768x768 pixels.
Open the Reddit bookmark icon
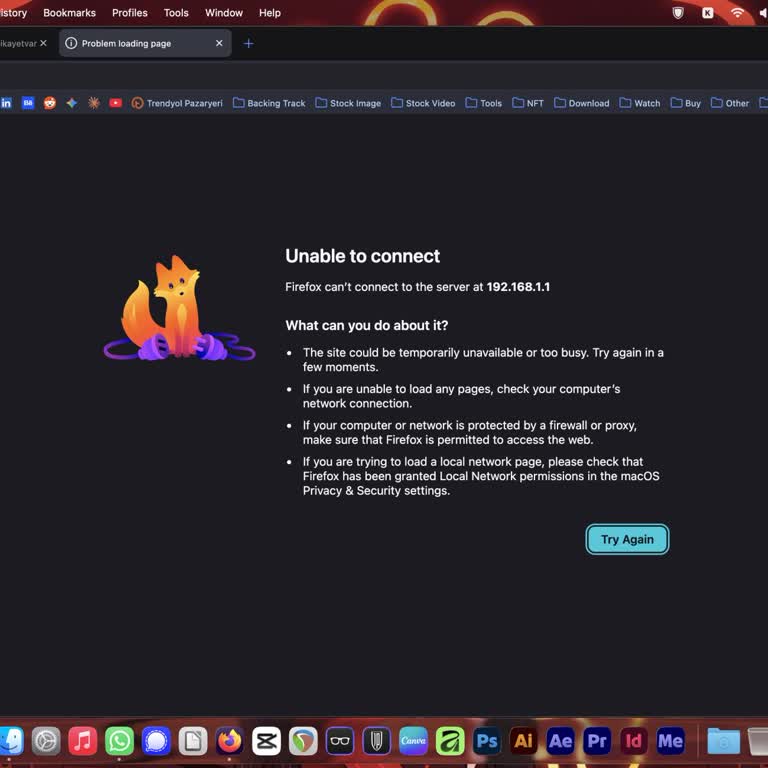pos(49,103)
